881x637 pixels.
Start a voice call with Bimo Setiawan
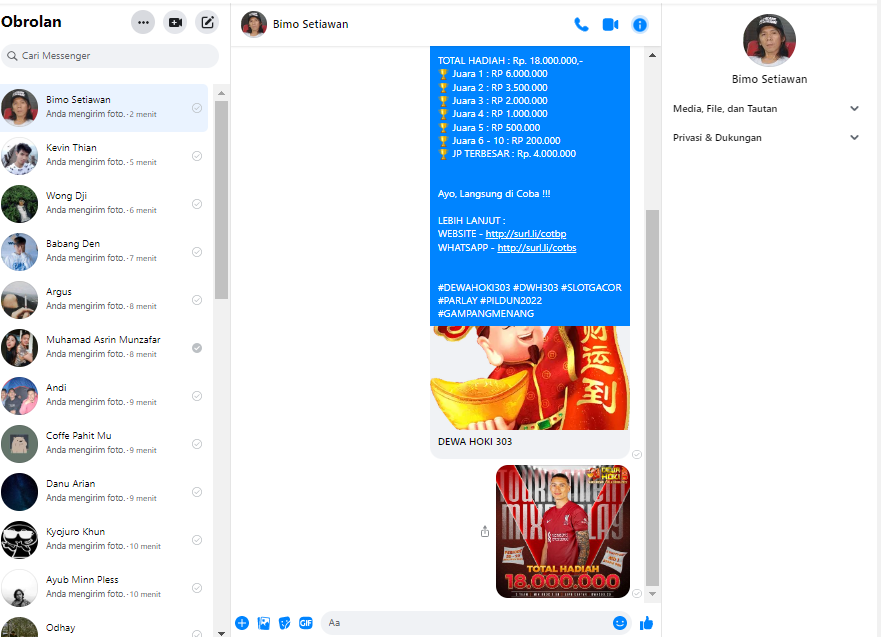coord(581,24)
